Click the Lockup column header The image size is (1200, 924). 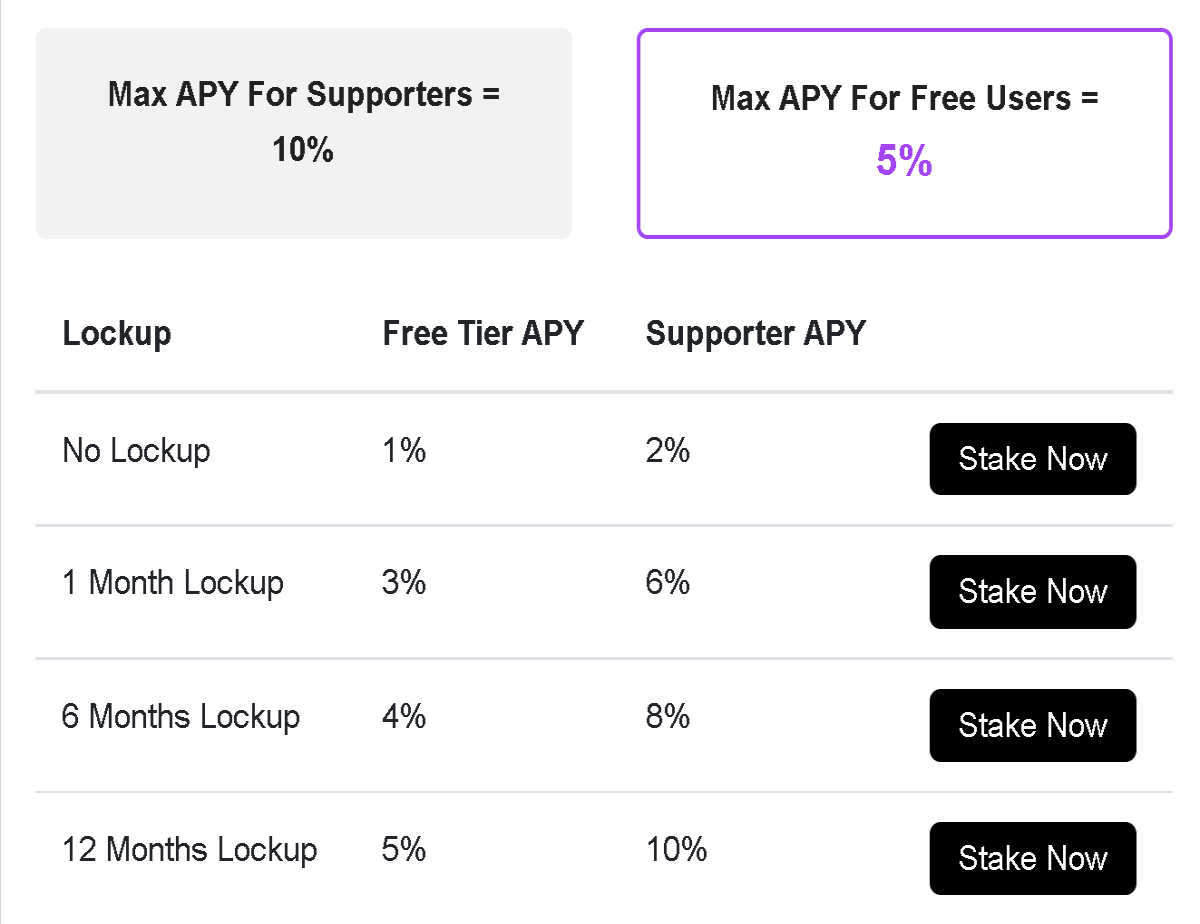pos(116,333)
